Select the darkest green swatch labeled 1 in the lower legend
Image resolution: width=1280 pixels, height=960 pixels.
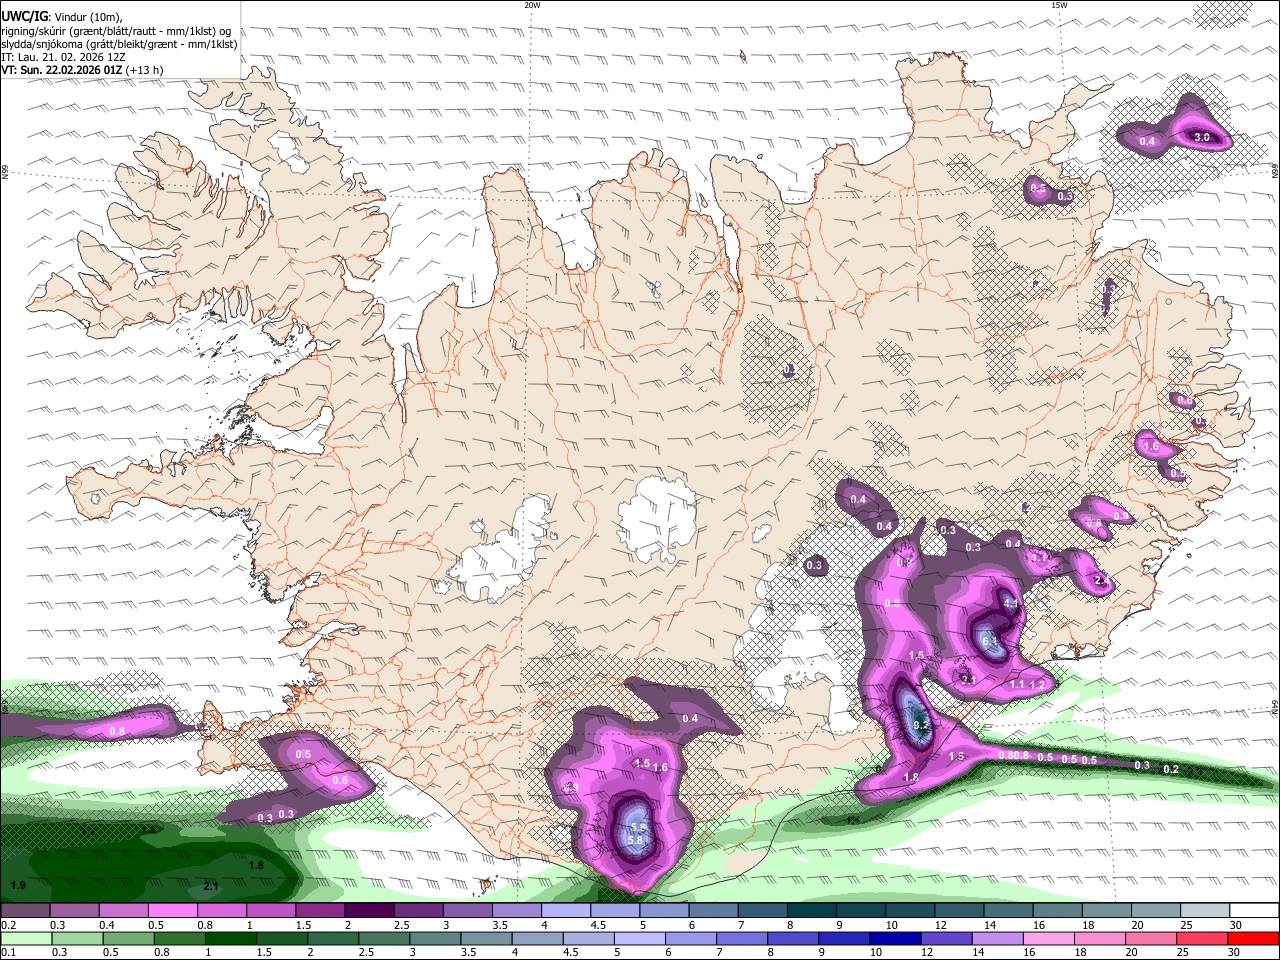pos(230,938)
